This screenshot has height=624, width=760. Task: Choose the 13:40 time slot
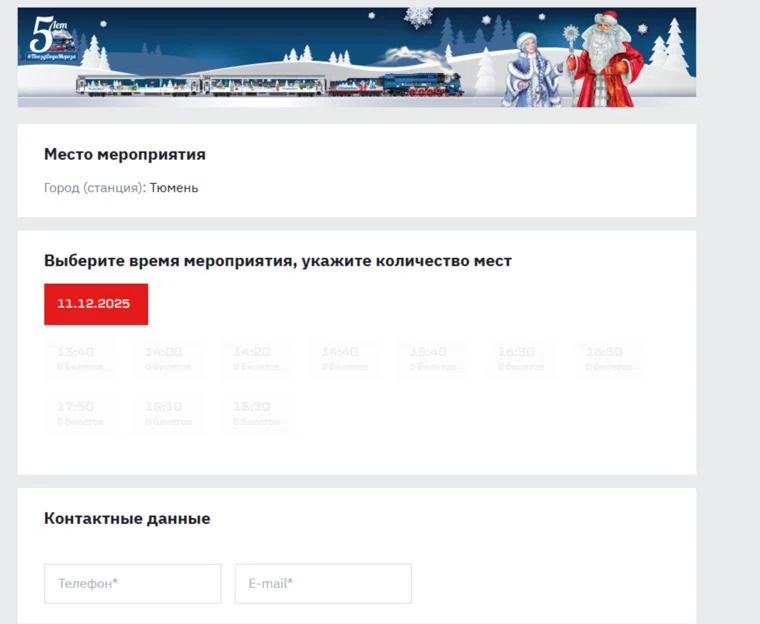[81, 359]
